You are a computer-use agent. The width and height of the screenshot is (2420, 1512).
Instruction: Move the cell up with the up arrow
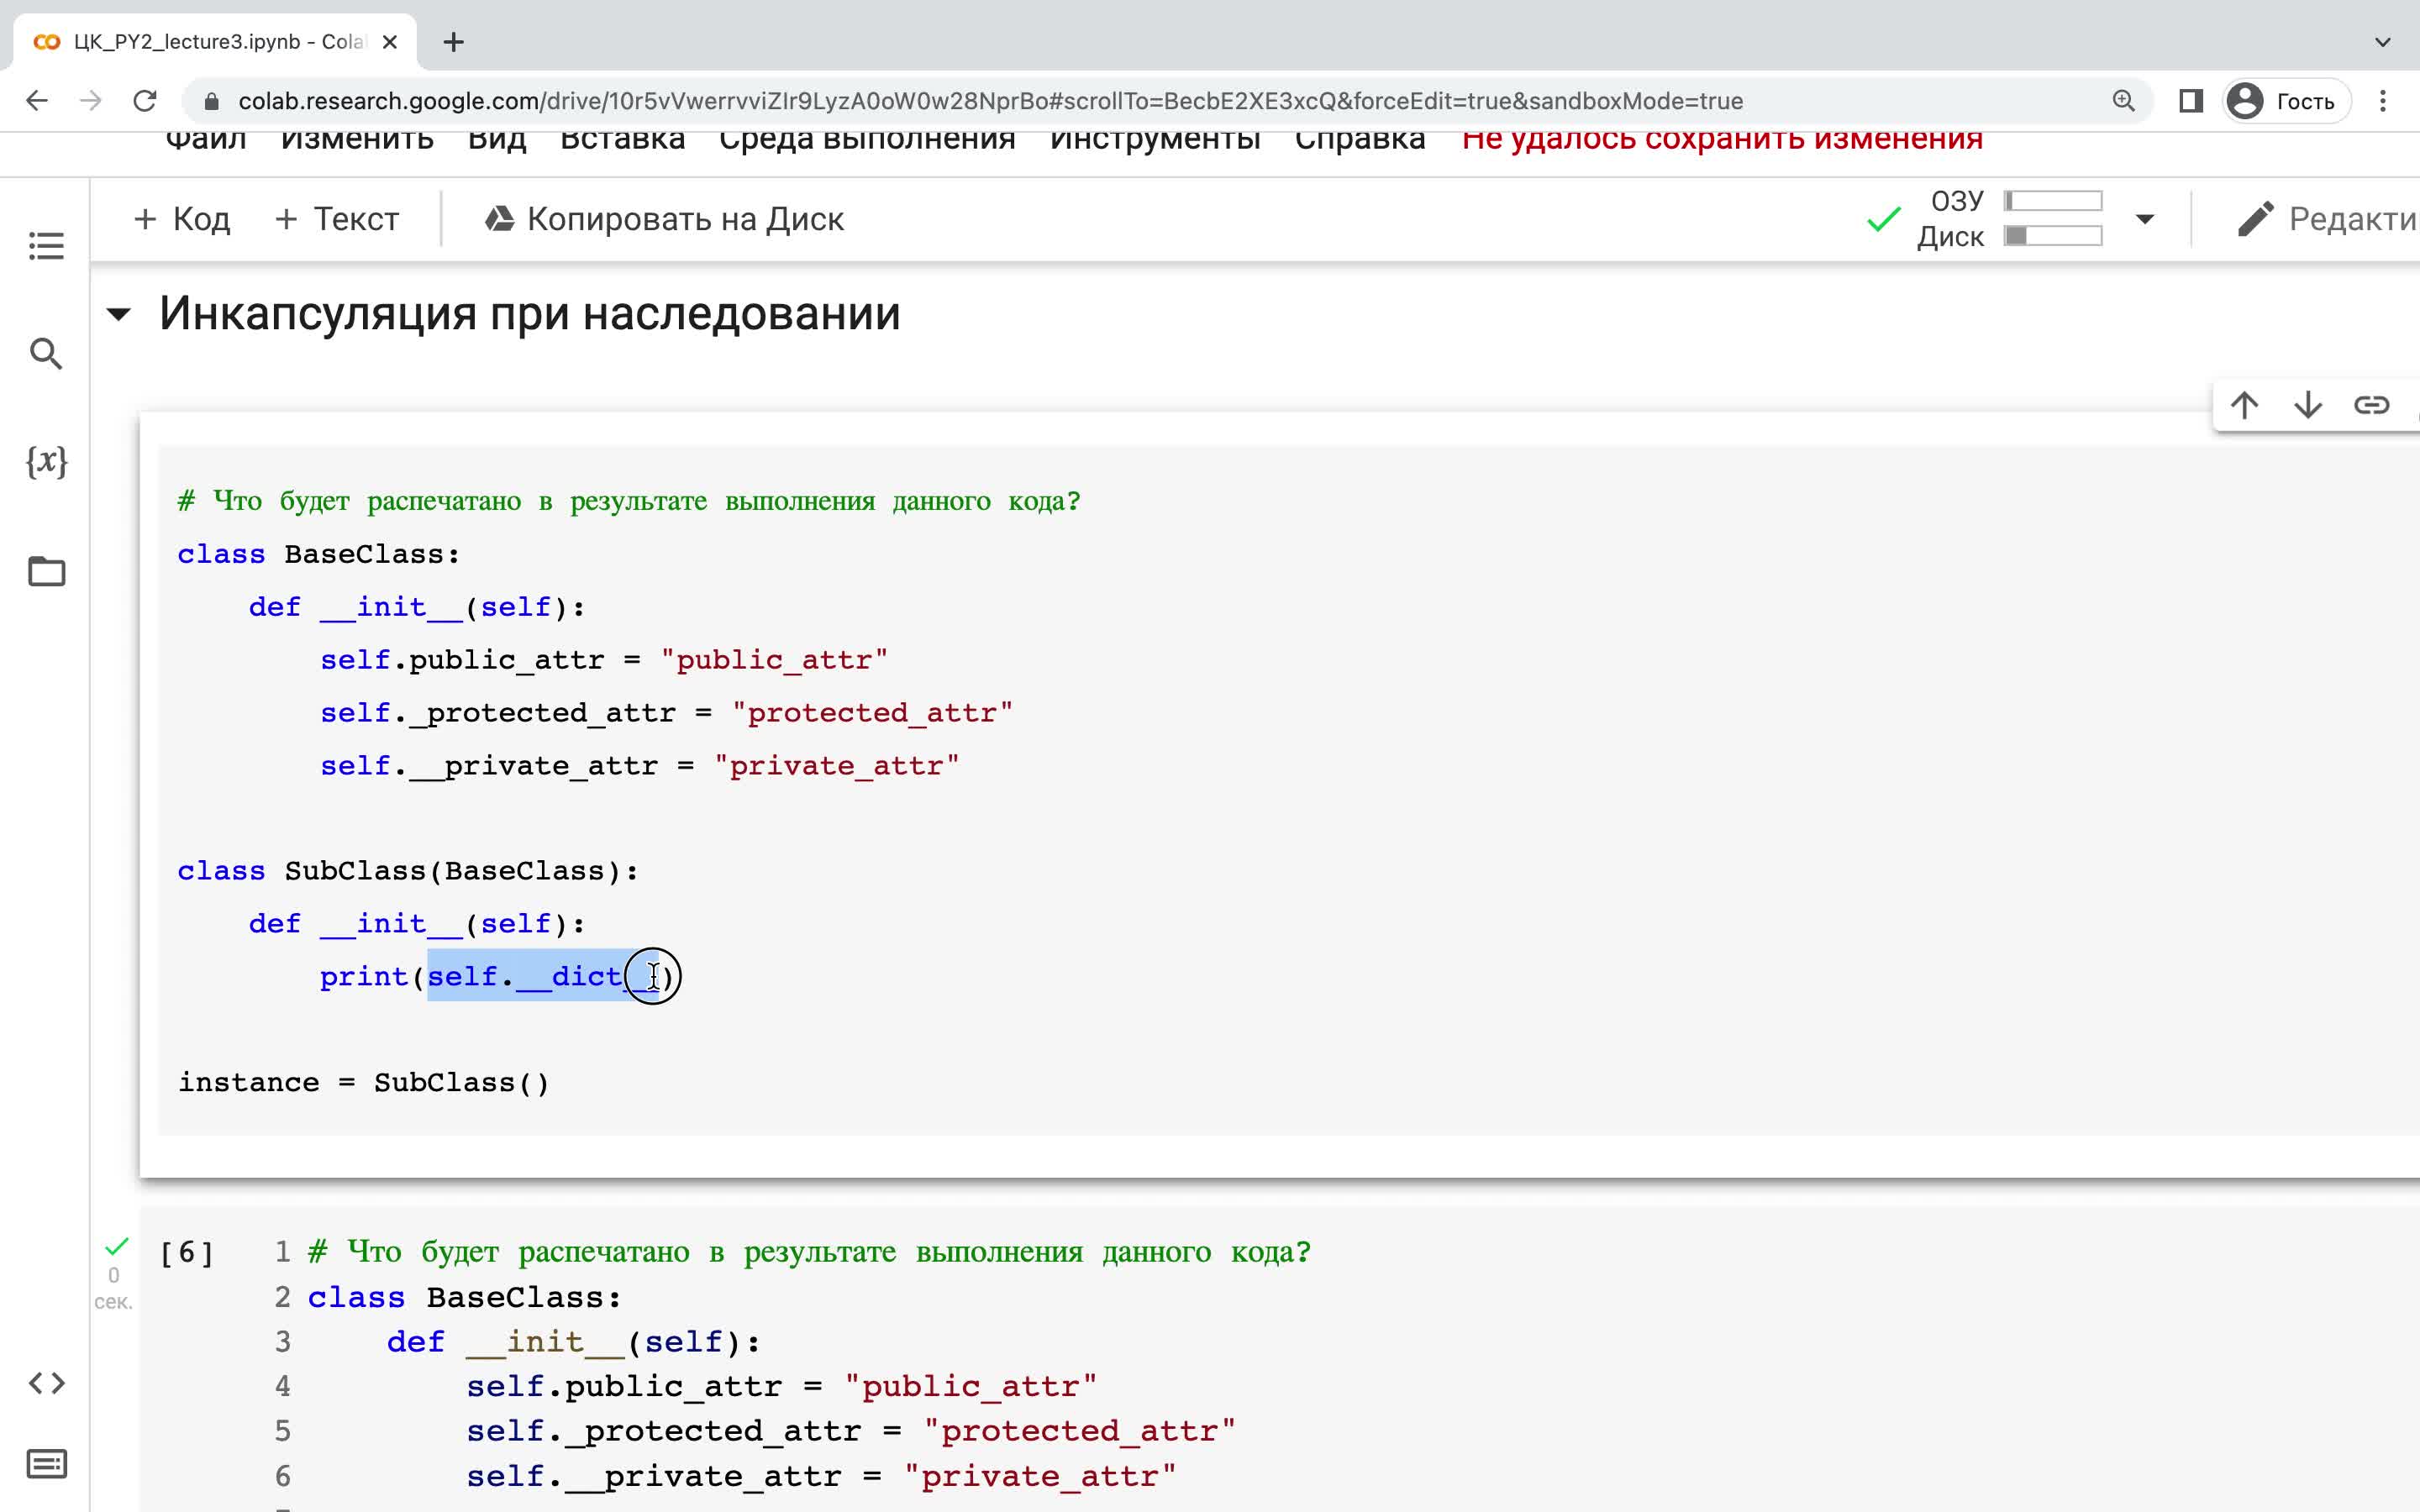[x=2245, y=405]
